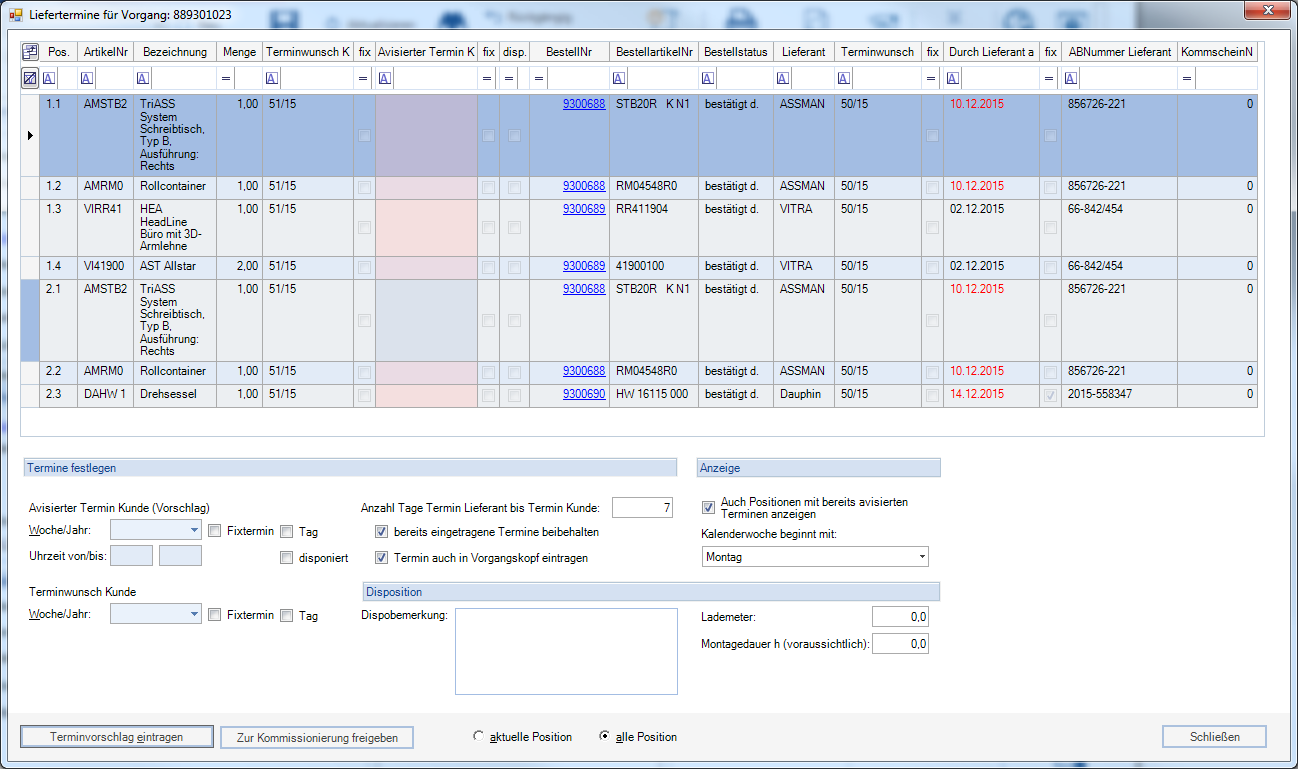Click the equals filter icon for Menge column

(x=226, y=78)
